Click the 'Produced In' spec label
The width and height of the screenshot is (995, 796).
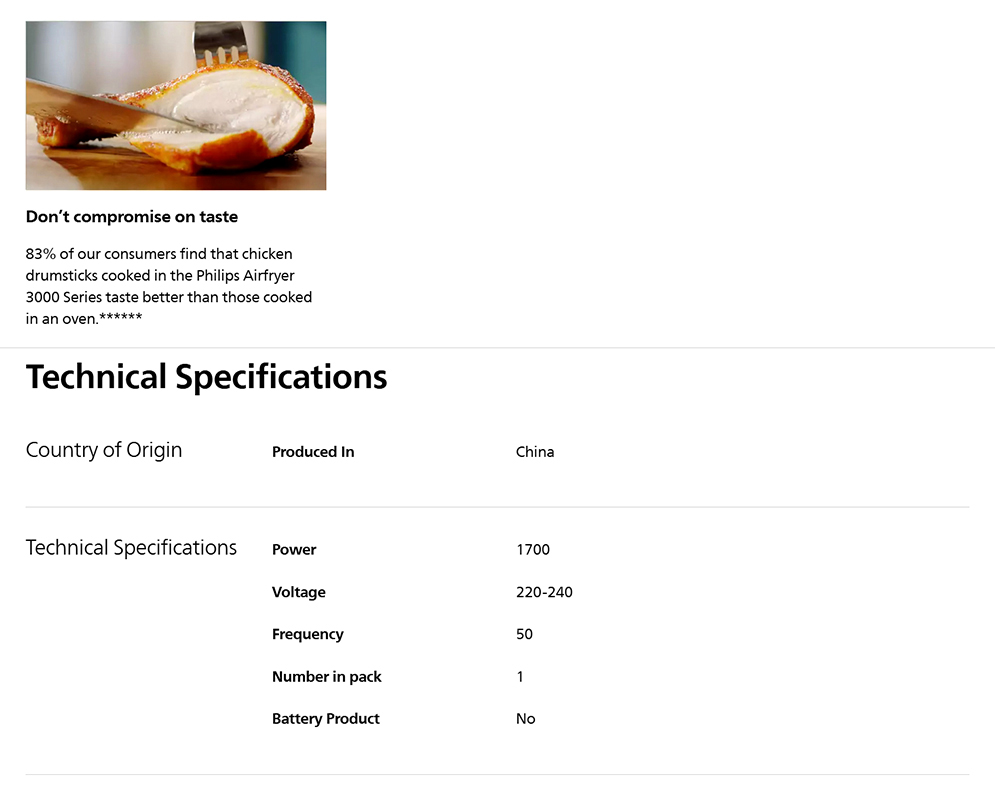[x=313, y=452]
